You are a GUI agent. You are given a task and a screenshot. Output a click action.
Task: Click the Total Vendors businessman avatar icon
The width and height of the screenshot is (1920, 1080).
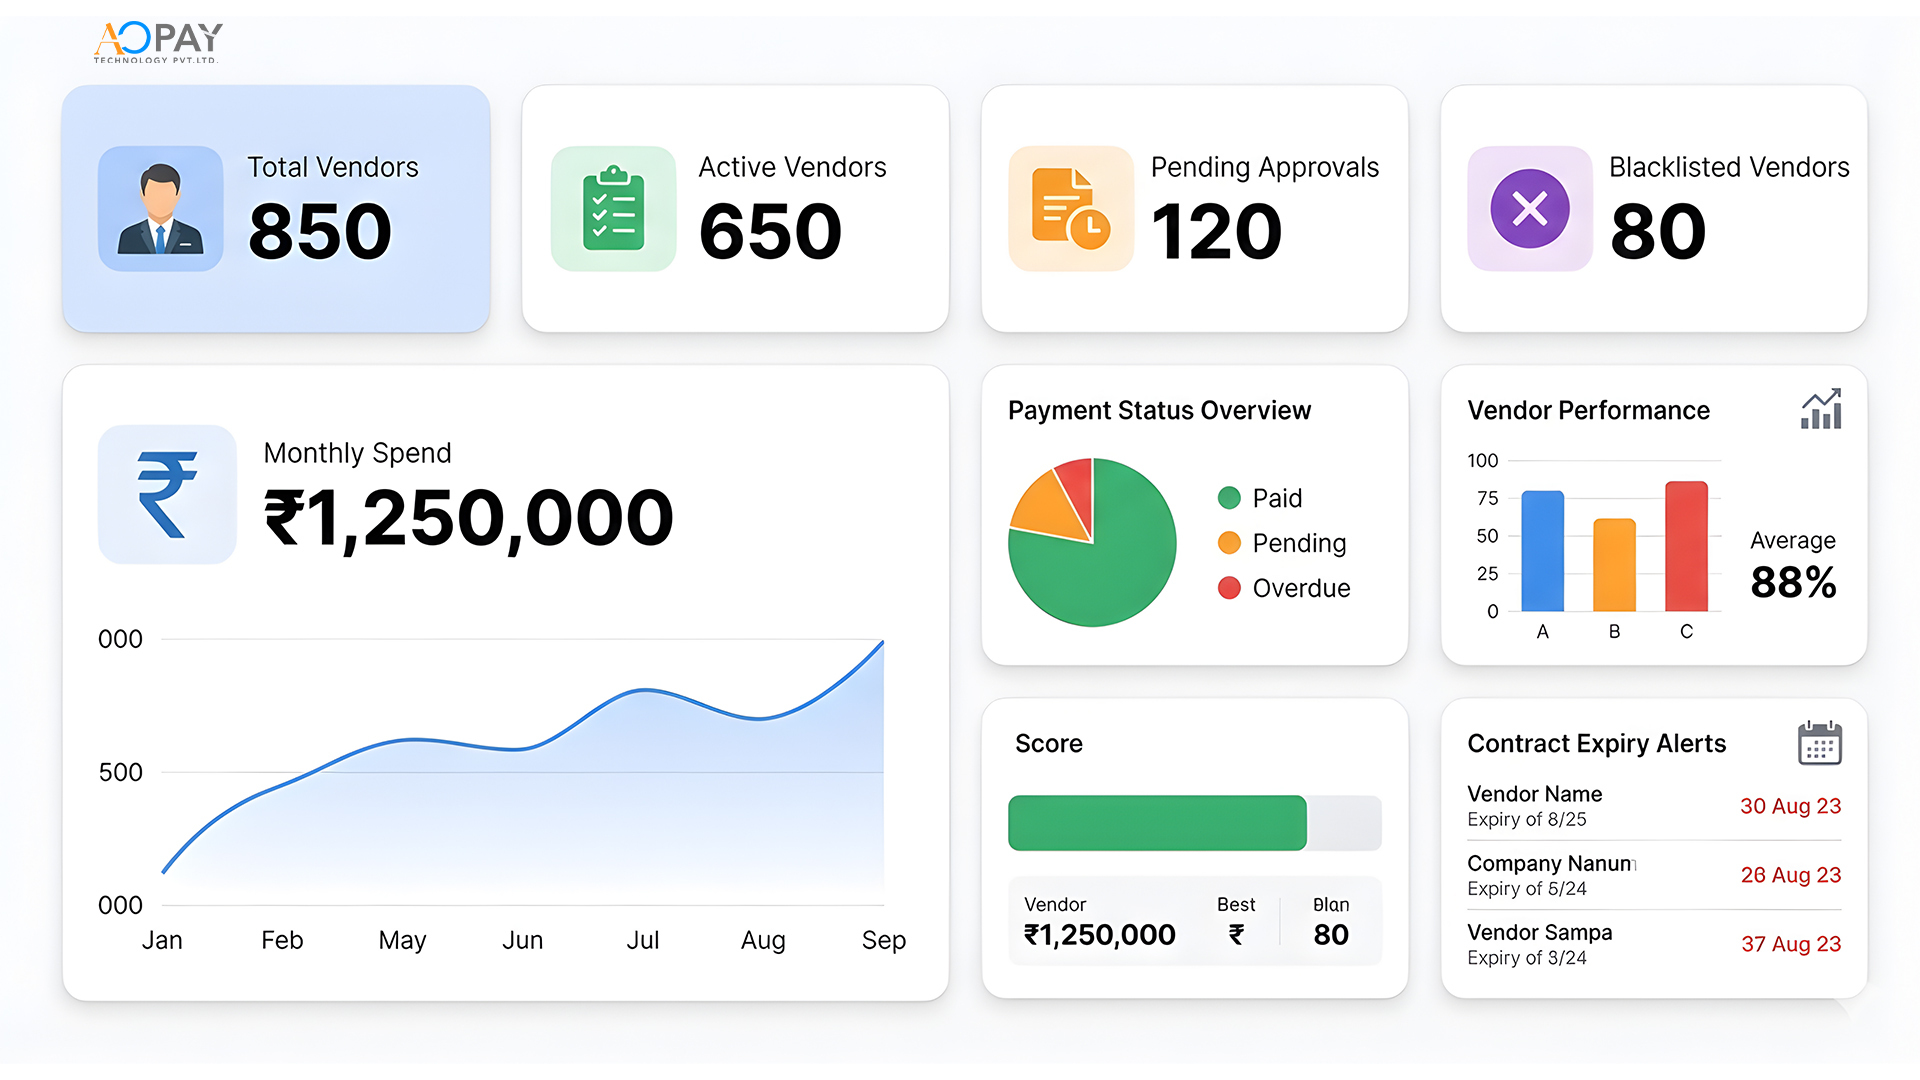pos(160,209)
